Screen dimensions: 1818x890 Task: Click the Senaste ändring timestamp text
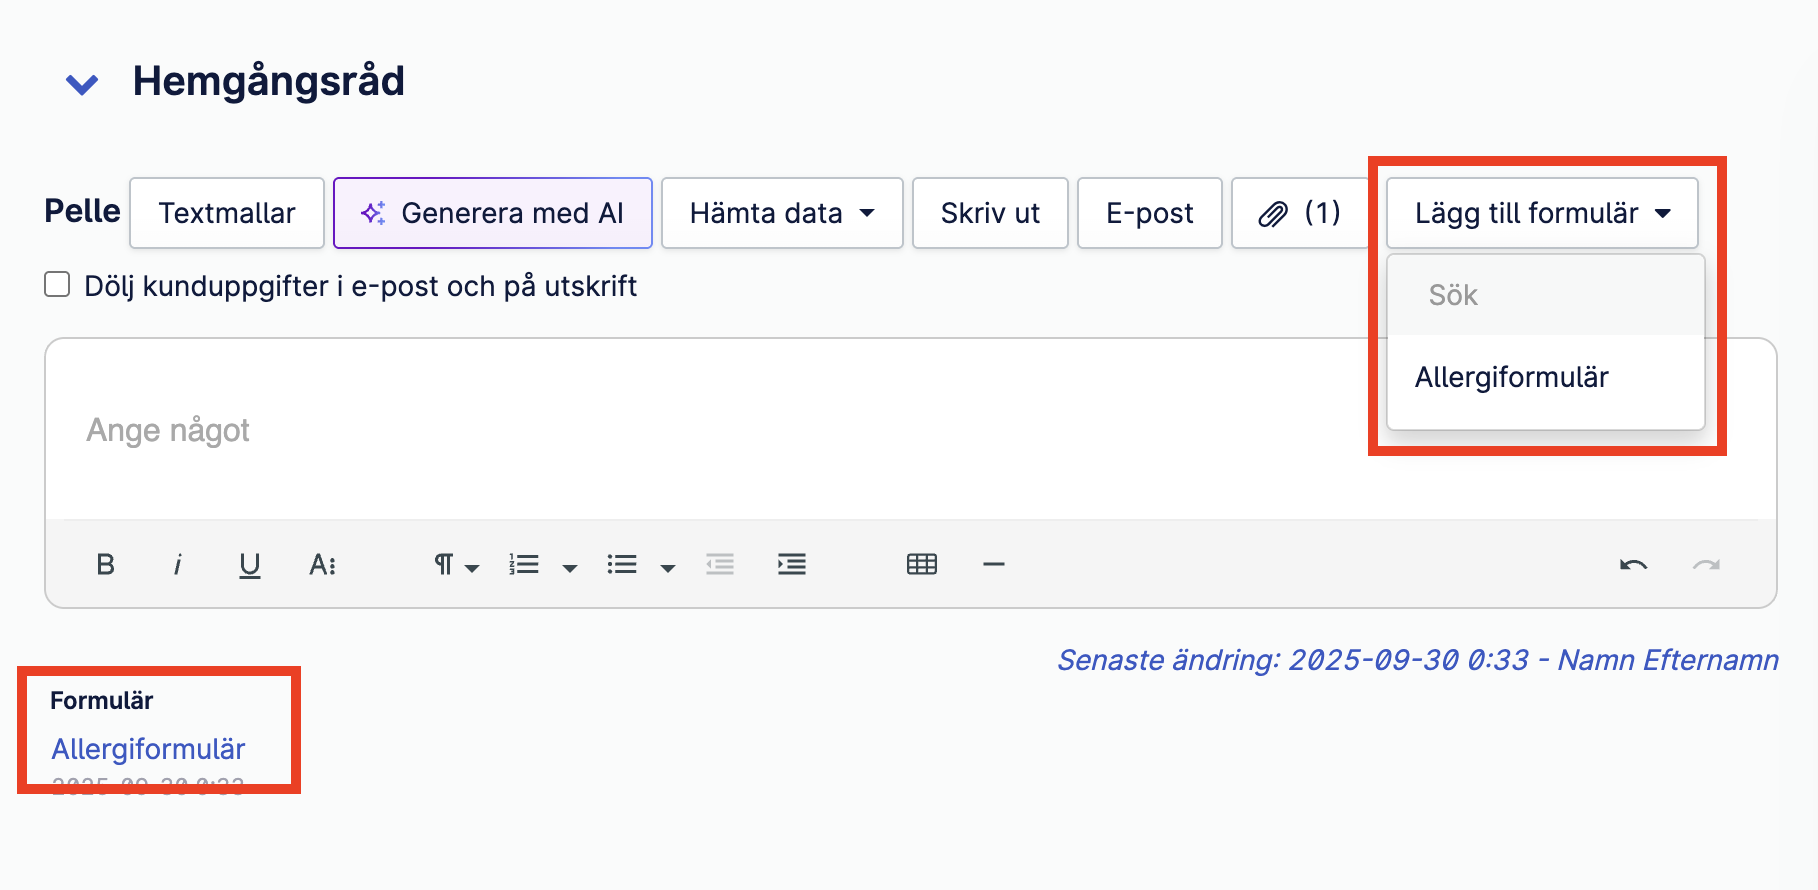1418,660
